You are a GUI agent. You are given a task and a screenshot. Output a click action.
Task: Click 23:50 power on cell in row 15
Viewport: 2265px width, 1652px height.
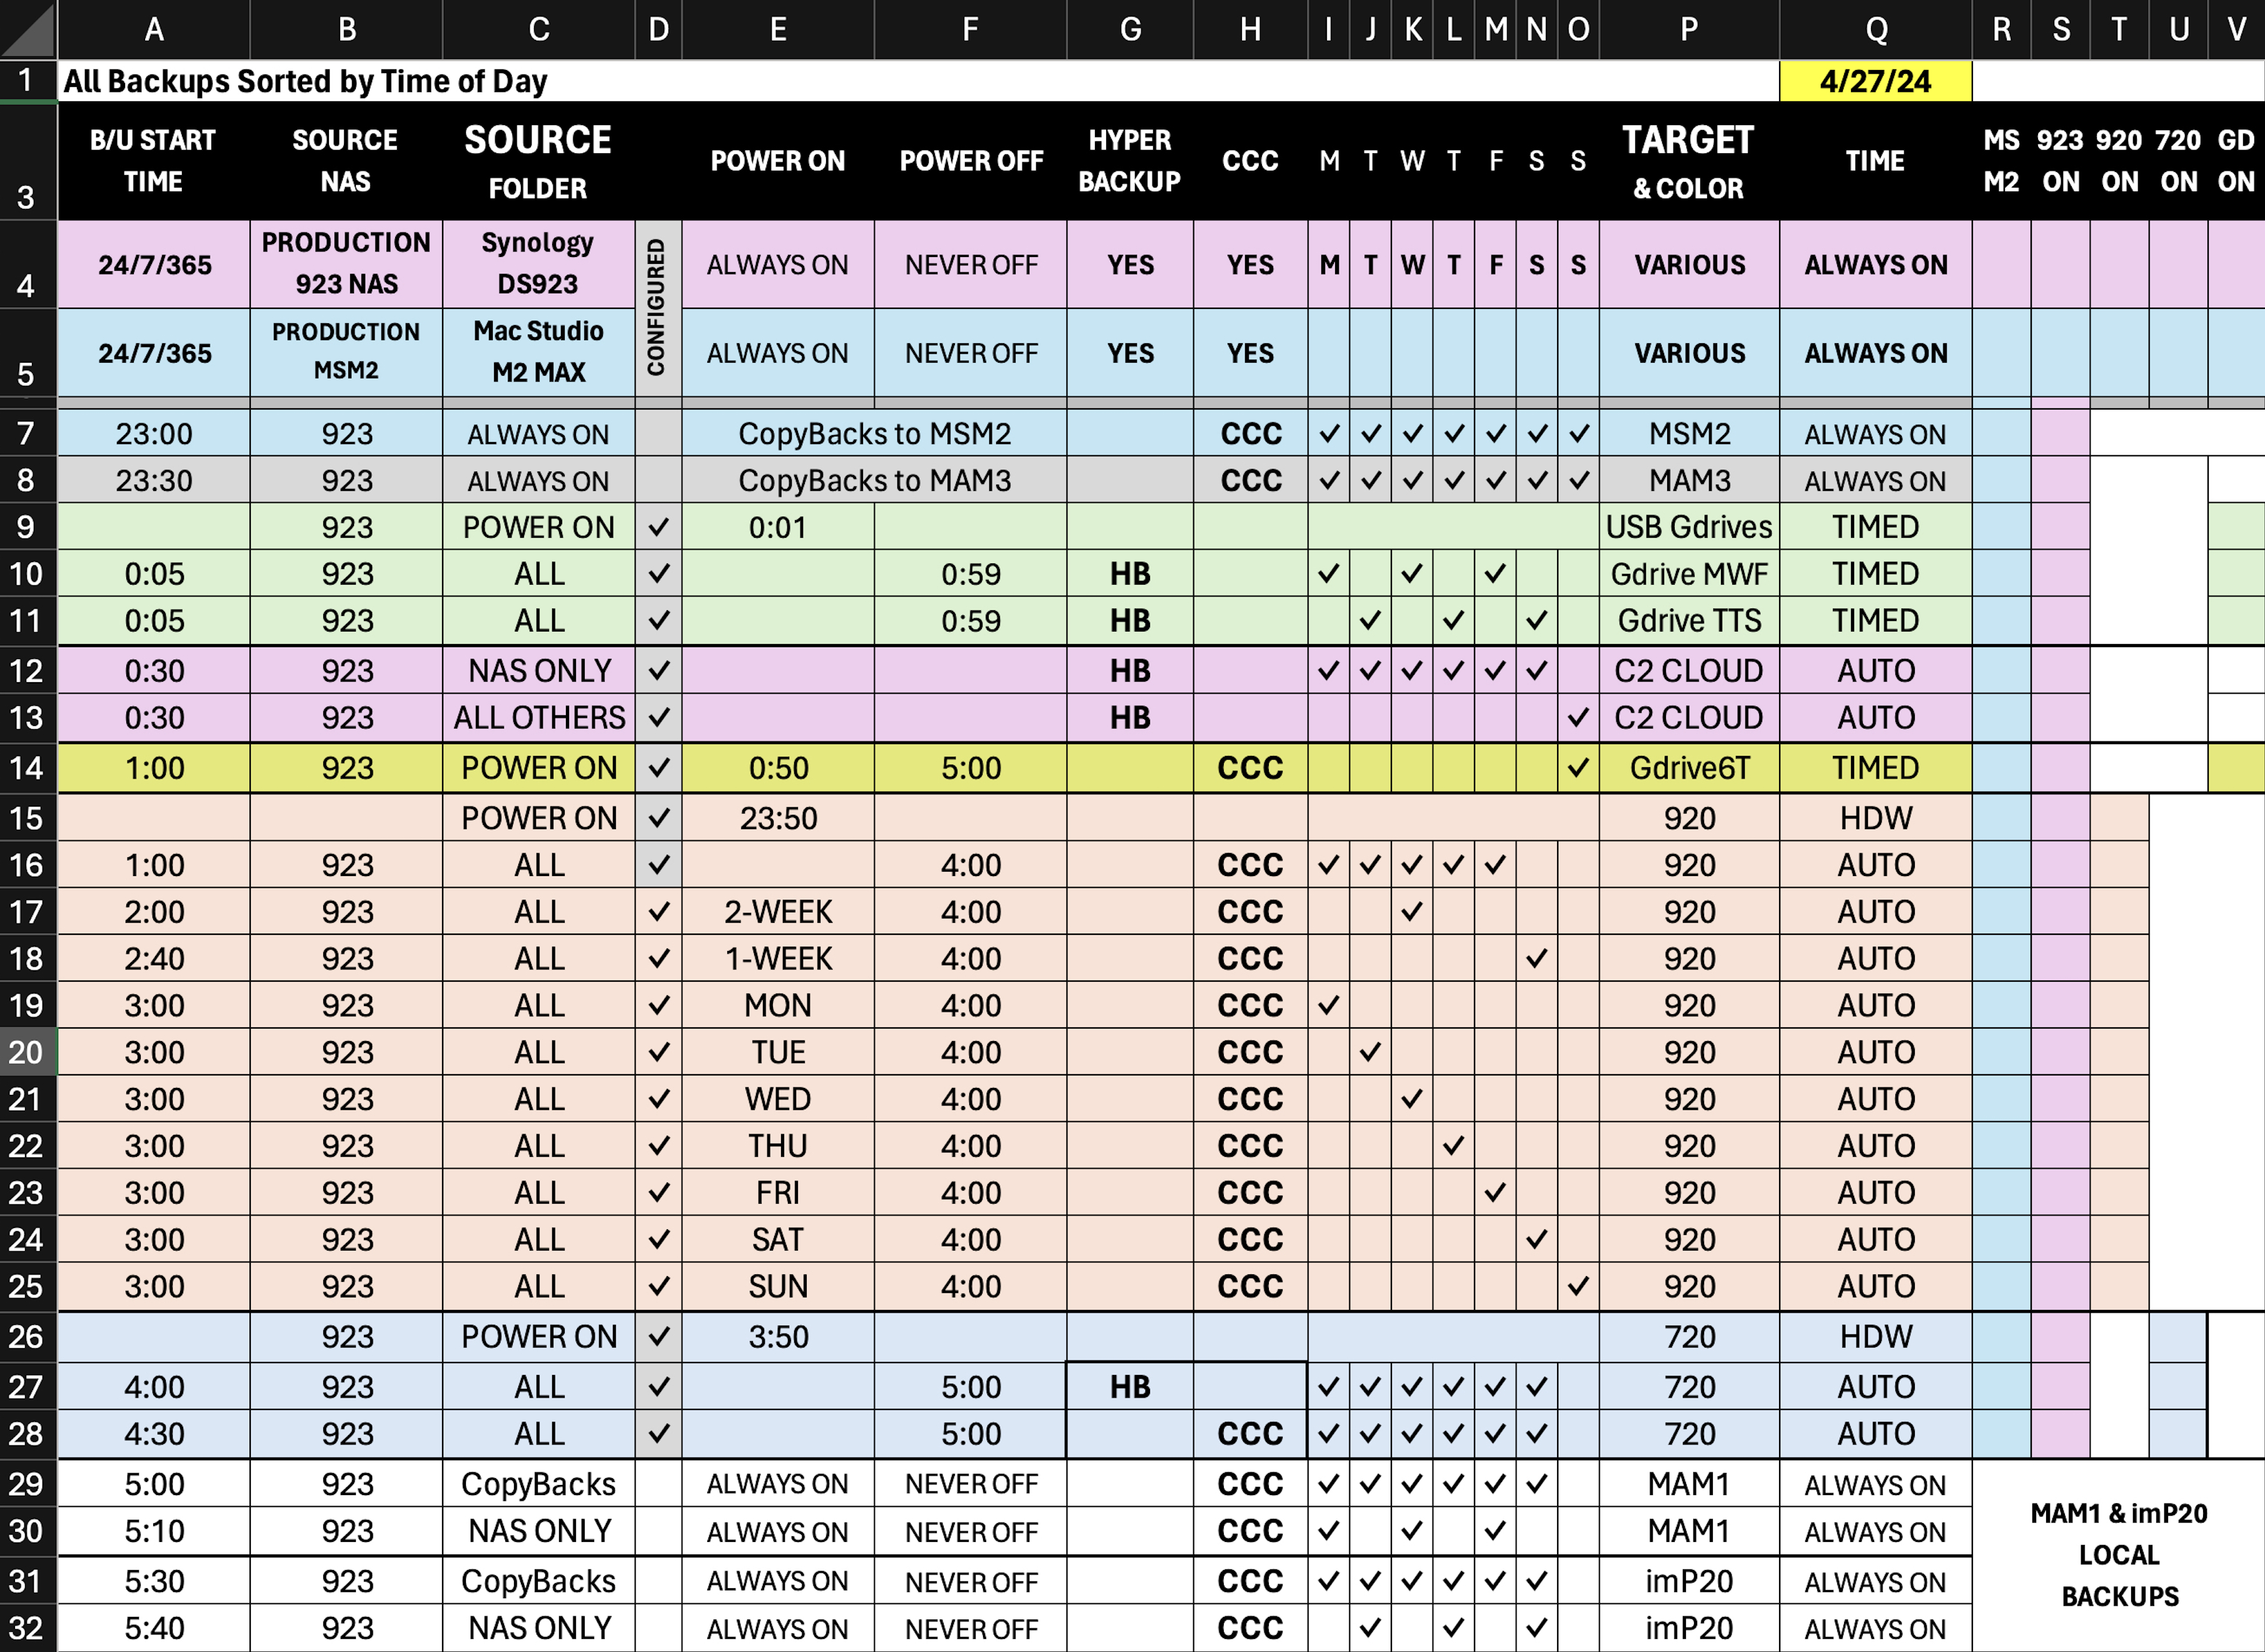pyautogui.click(x=778, y=818)
